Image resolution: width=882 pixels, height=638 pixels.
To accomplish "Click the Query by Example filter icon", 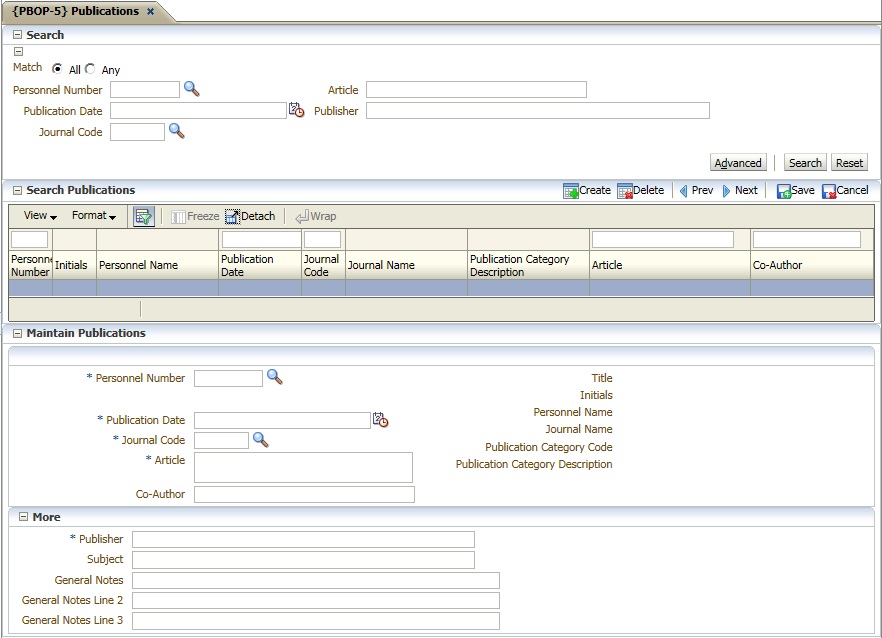I will coord(143,216).
